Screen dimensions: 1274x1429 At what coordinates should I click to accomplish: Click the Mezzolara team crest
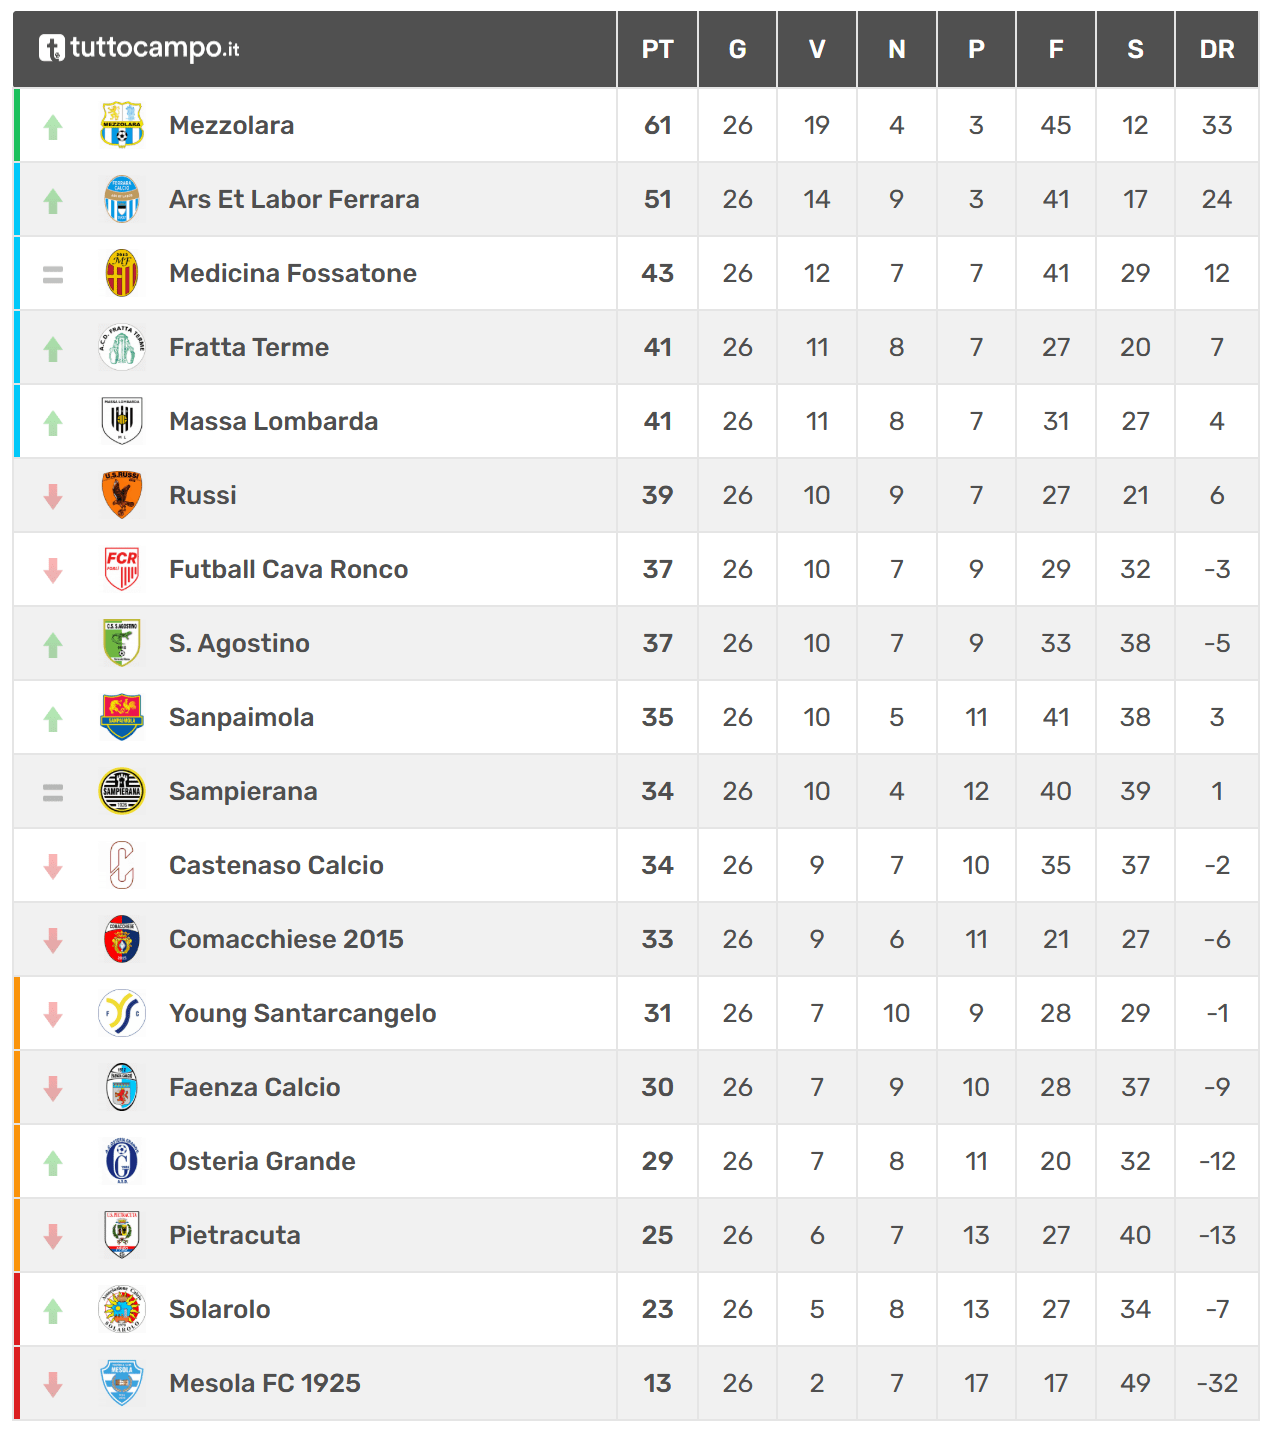(x=122, y=125)
